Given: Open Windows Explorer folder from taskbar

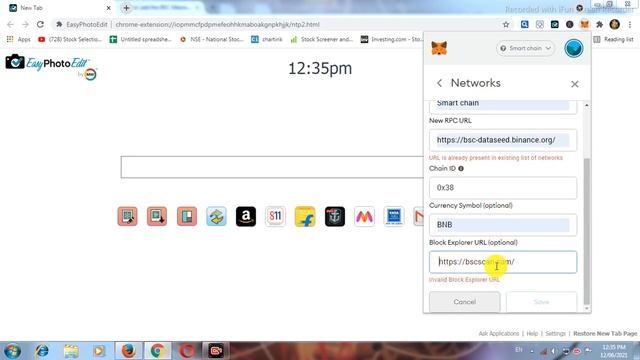Looking at the screenshot, I should click(x=71, y=351).
